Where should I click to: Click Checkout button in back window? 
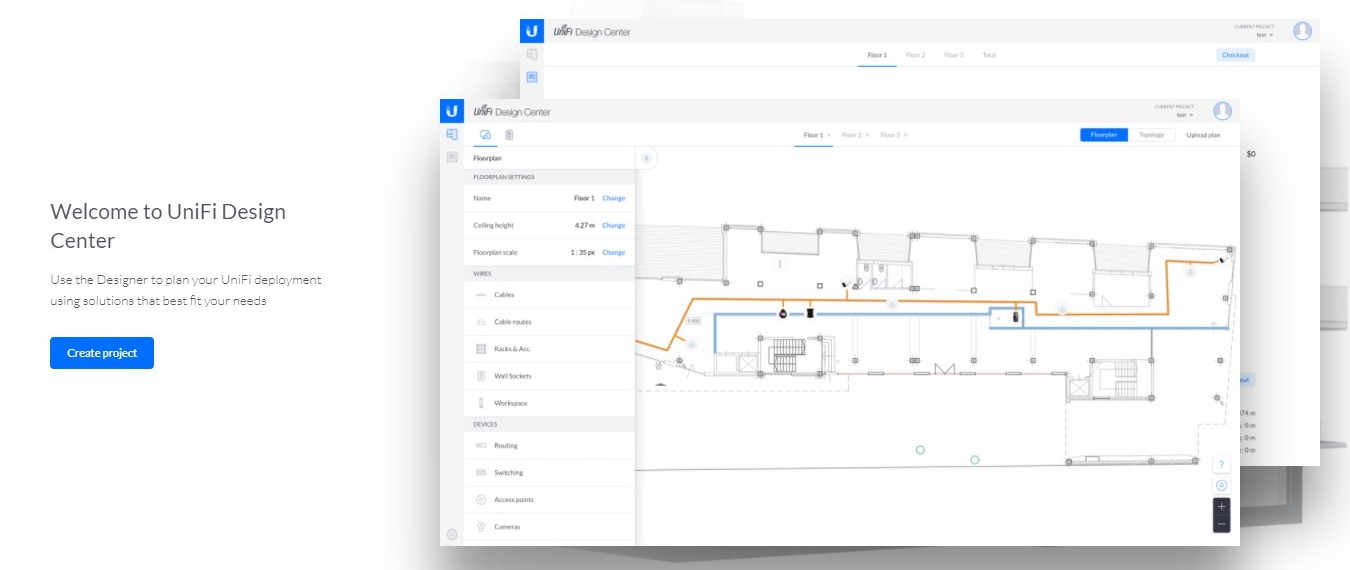pos(1235,55)
